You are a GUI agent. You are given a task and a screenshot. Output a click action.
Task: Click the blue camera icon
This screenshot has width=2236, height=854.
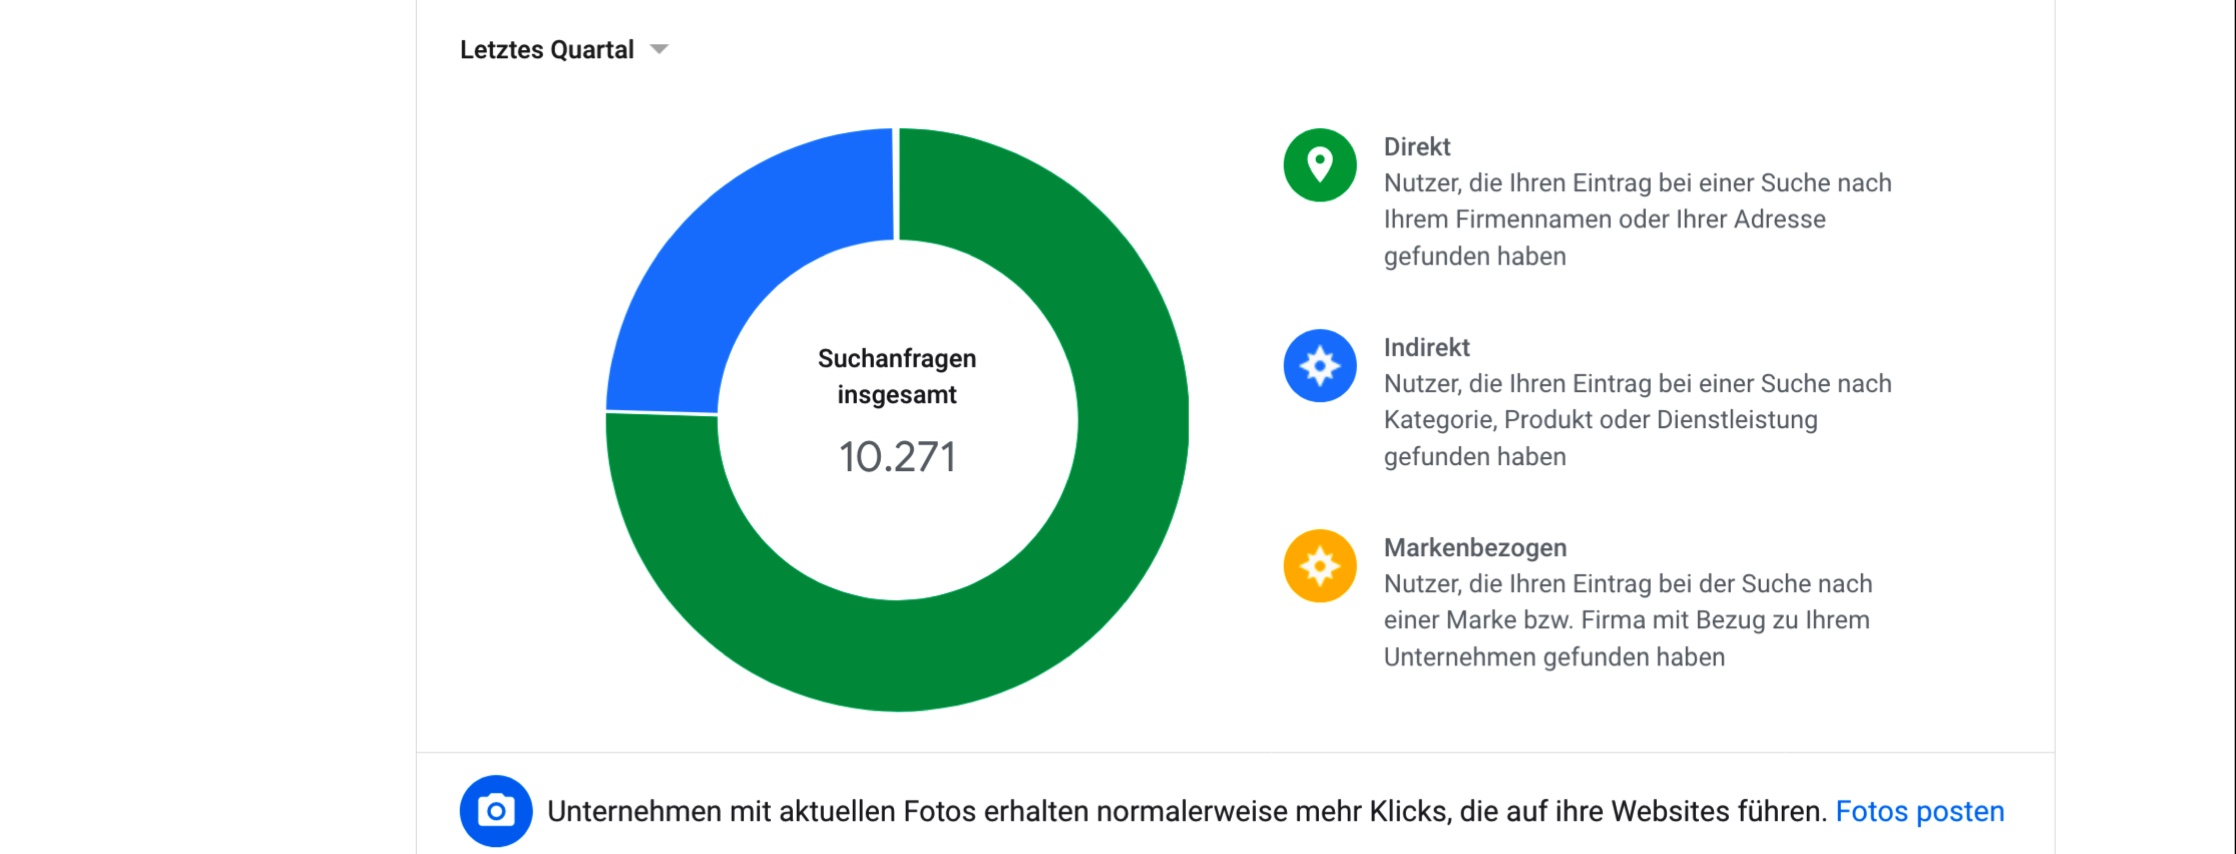tap(496, 811)
